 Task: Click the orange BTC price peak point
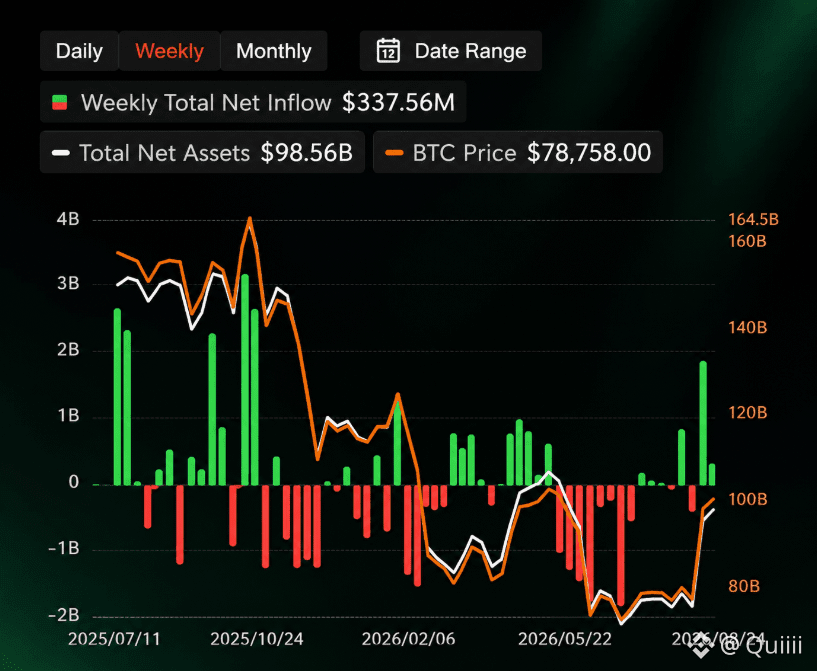250,218
